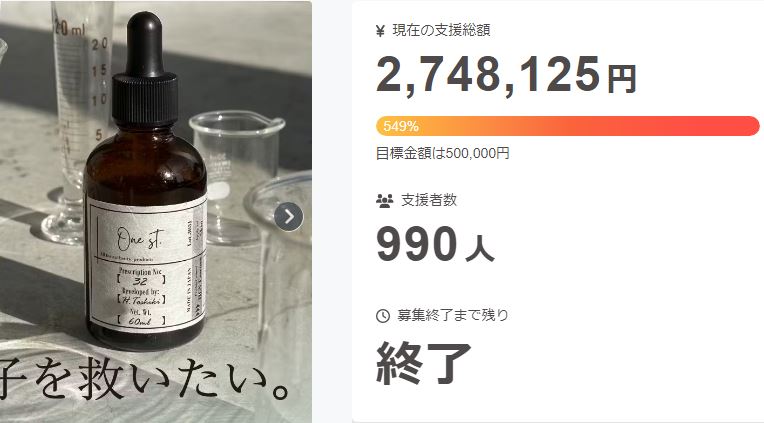Click the supporters group icon

click(x=384, y=201)
